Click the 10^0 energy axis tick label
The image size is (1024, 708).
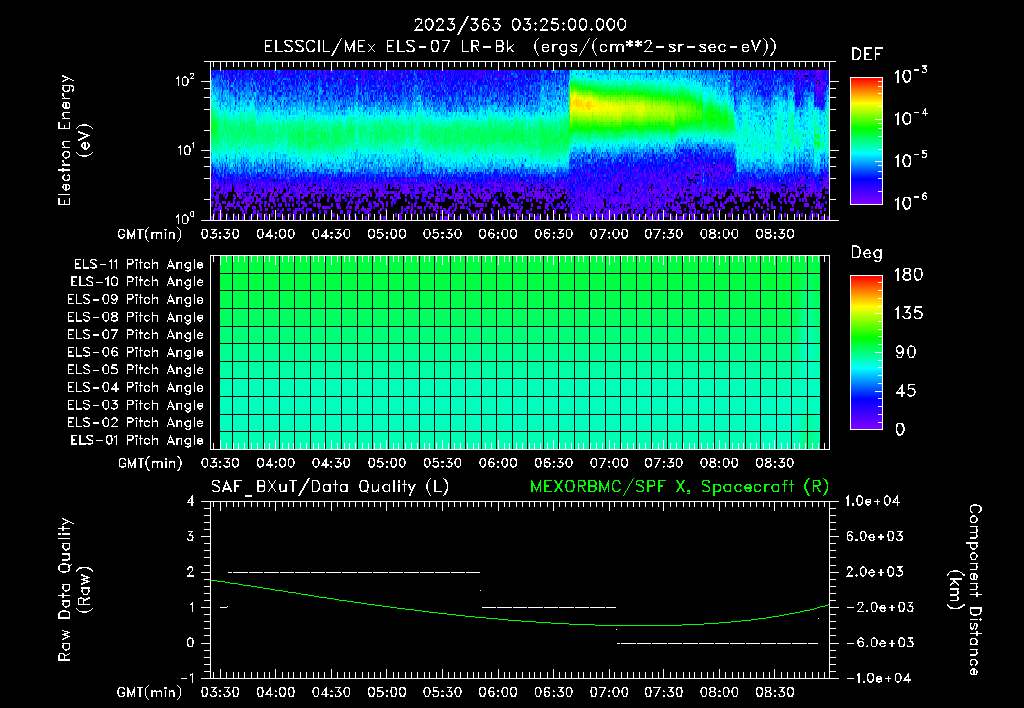click(x=185, y=218)
